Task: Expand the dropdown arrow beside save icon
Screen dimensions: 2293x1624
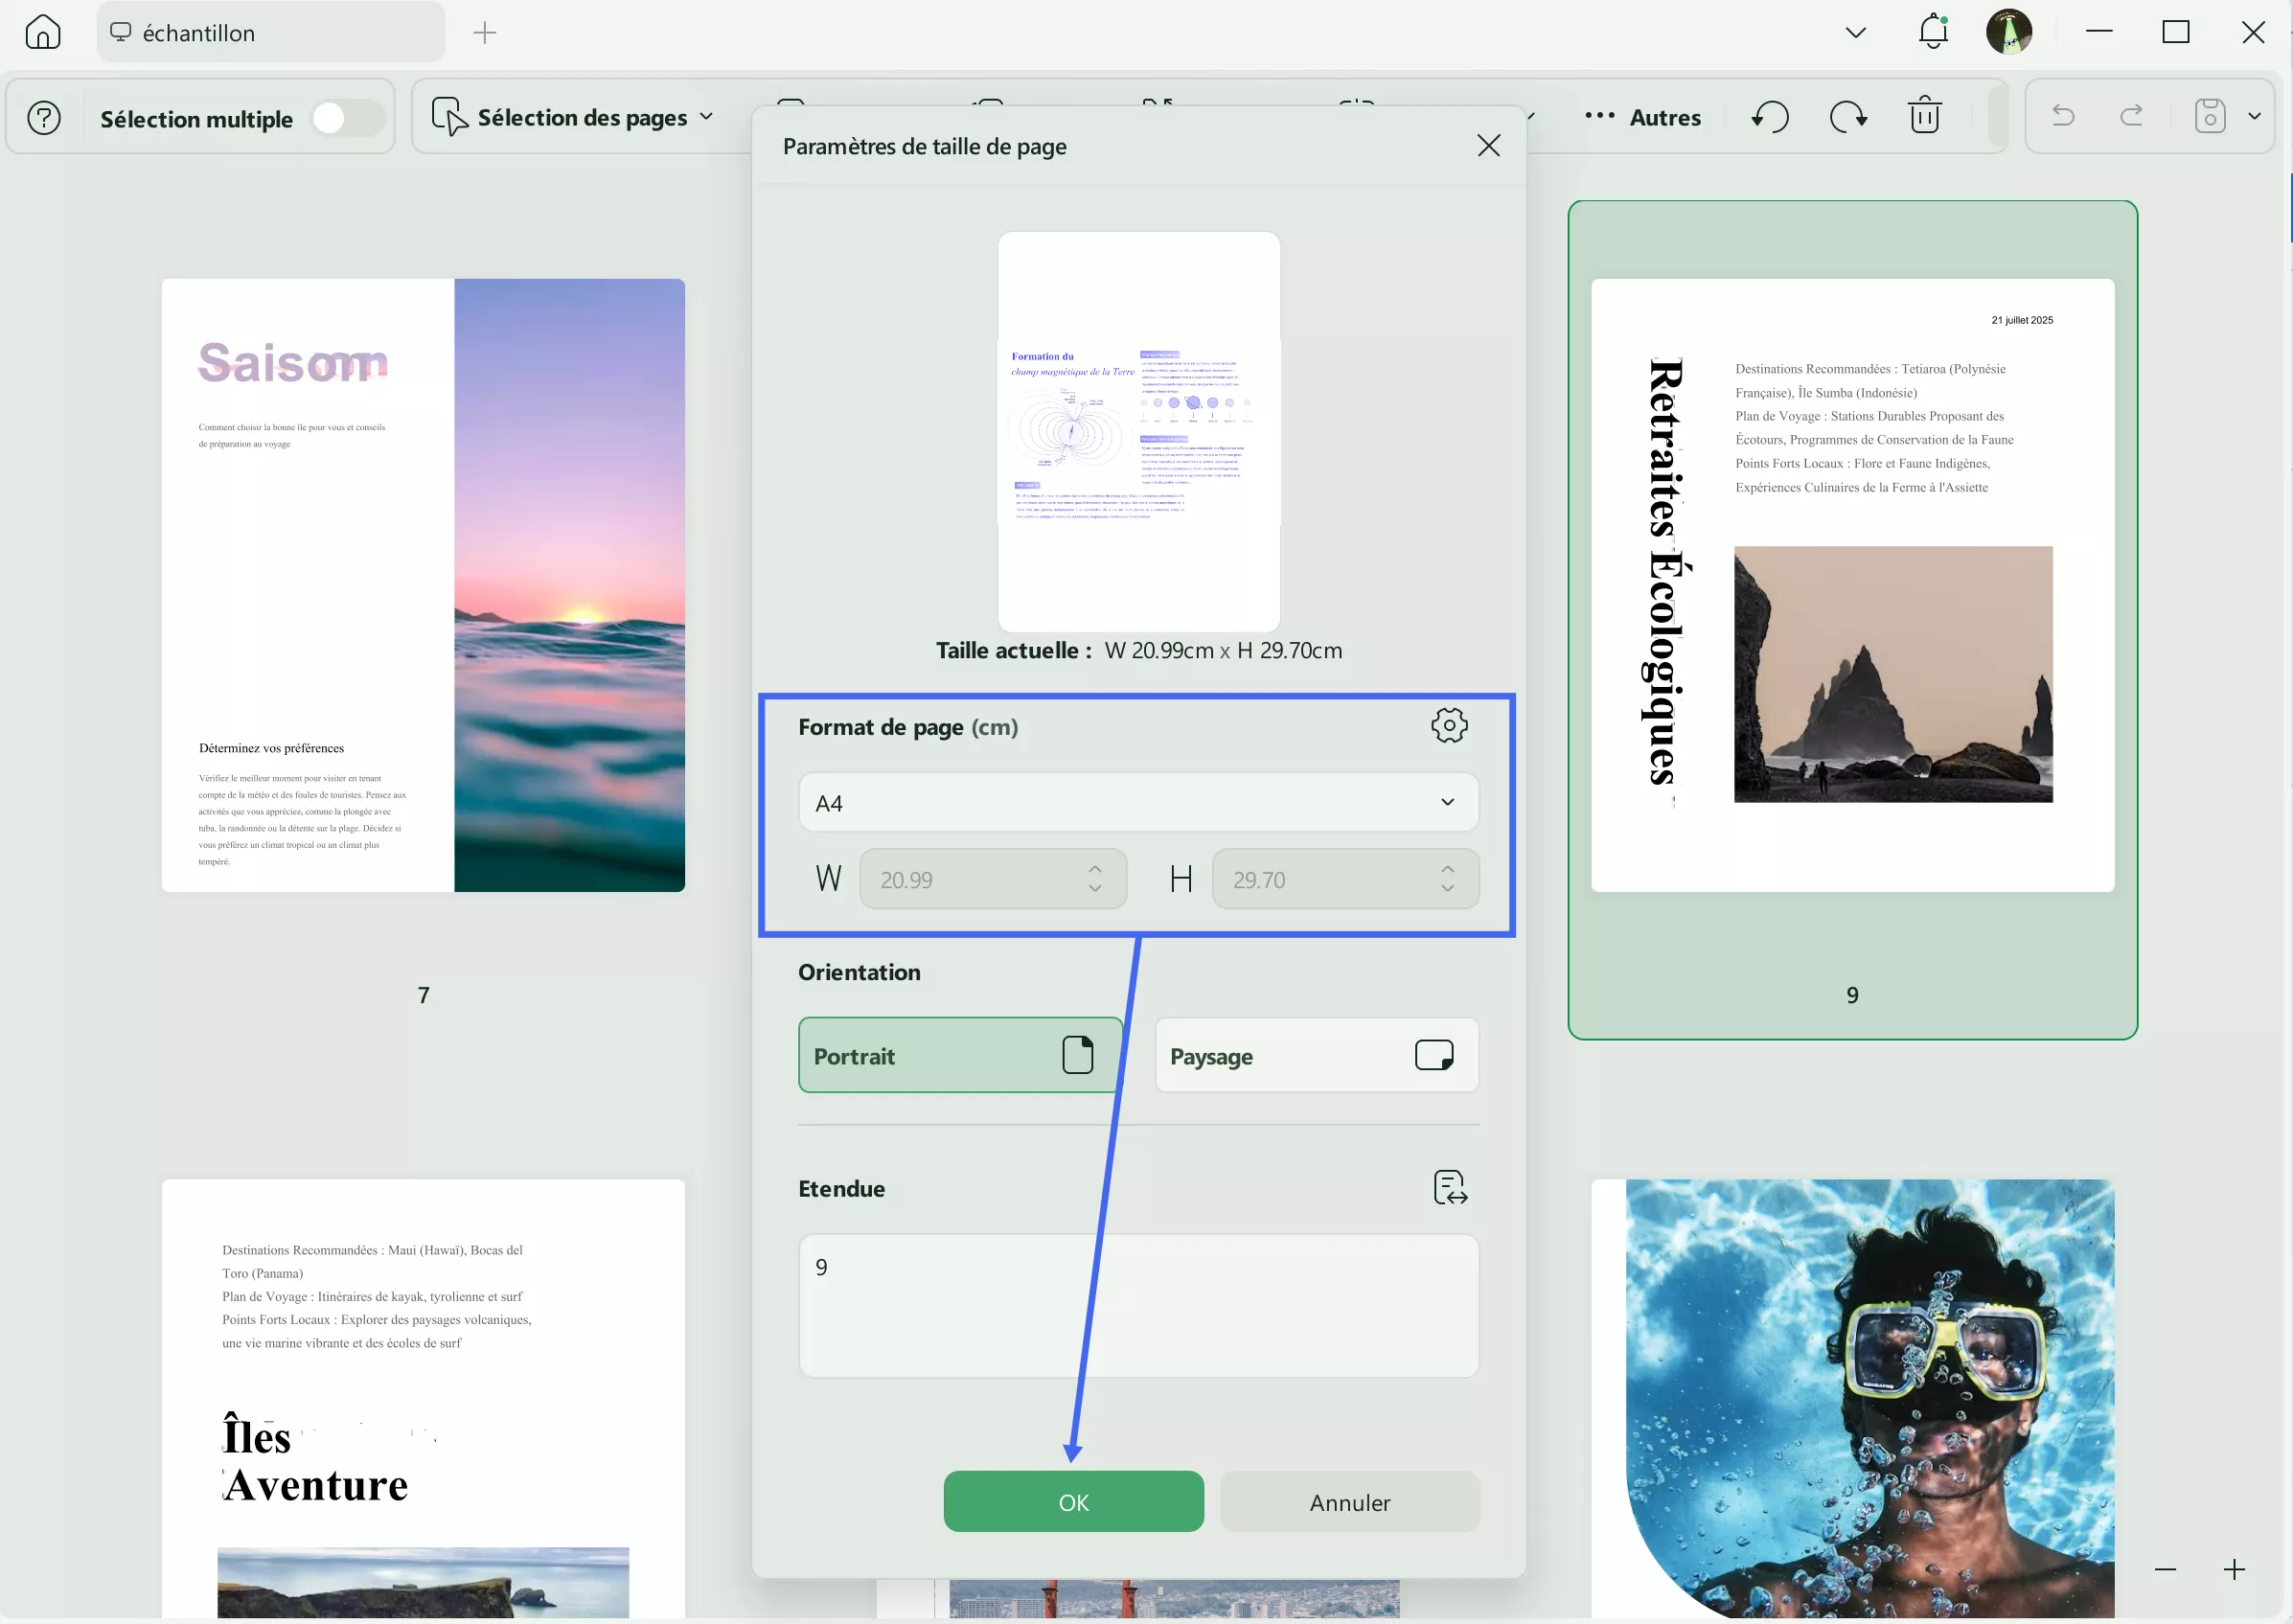Action: pyautogui.click(x=2254, y=117)
